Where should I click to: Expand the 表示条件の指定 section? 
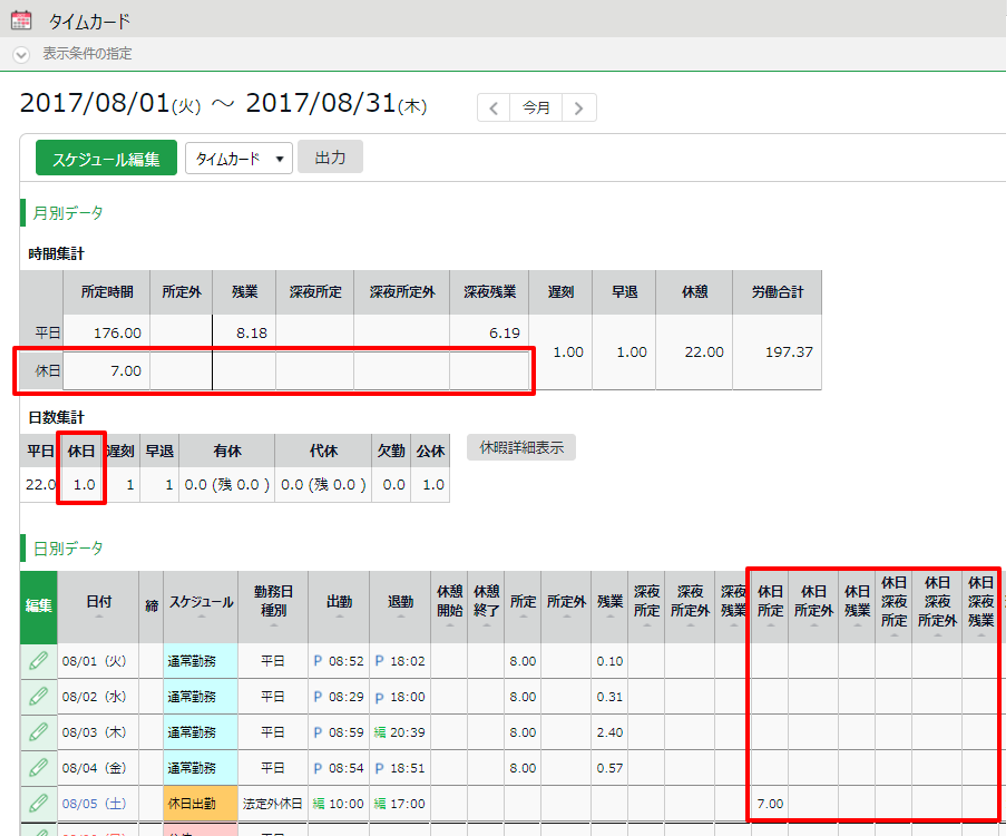[21, 54]
